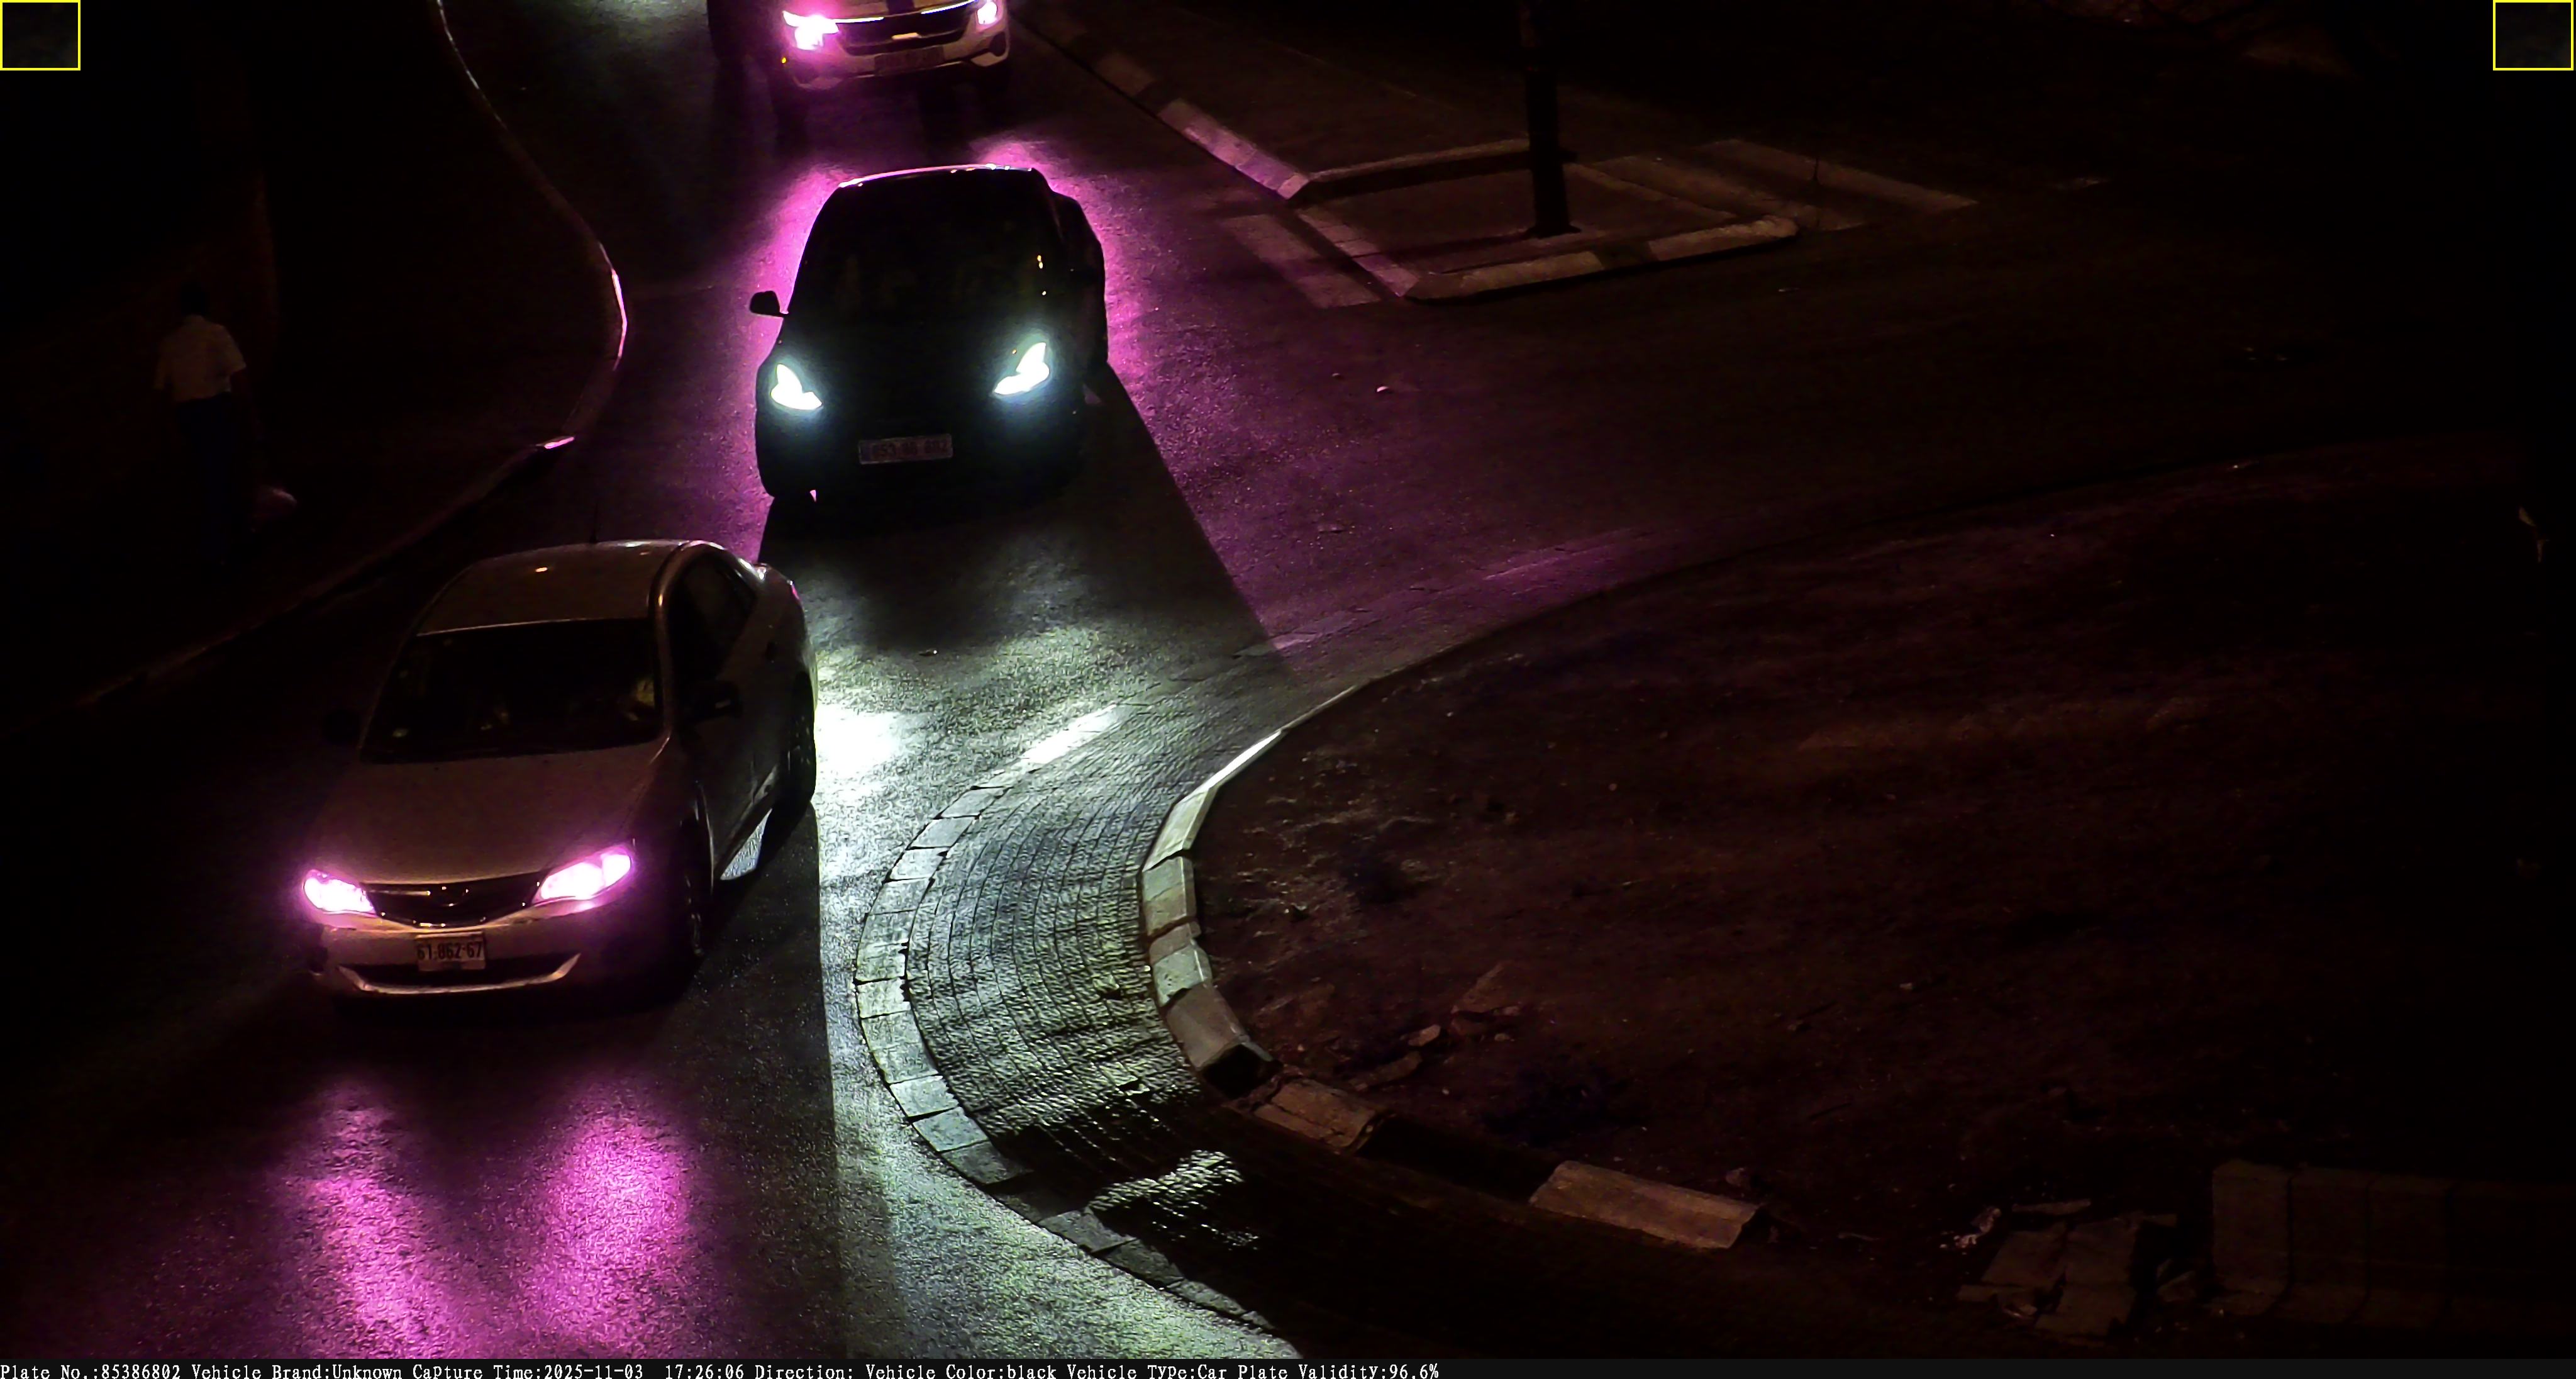Click the Plate Validity 96.6% text
Image resolution: width=2576 pixels, height=1379 pixels.
tap(1338, 1371)
